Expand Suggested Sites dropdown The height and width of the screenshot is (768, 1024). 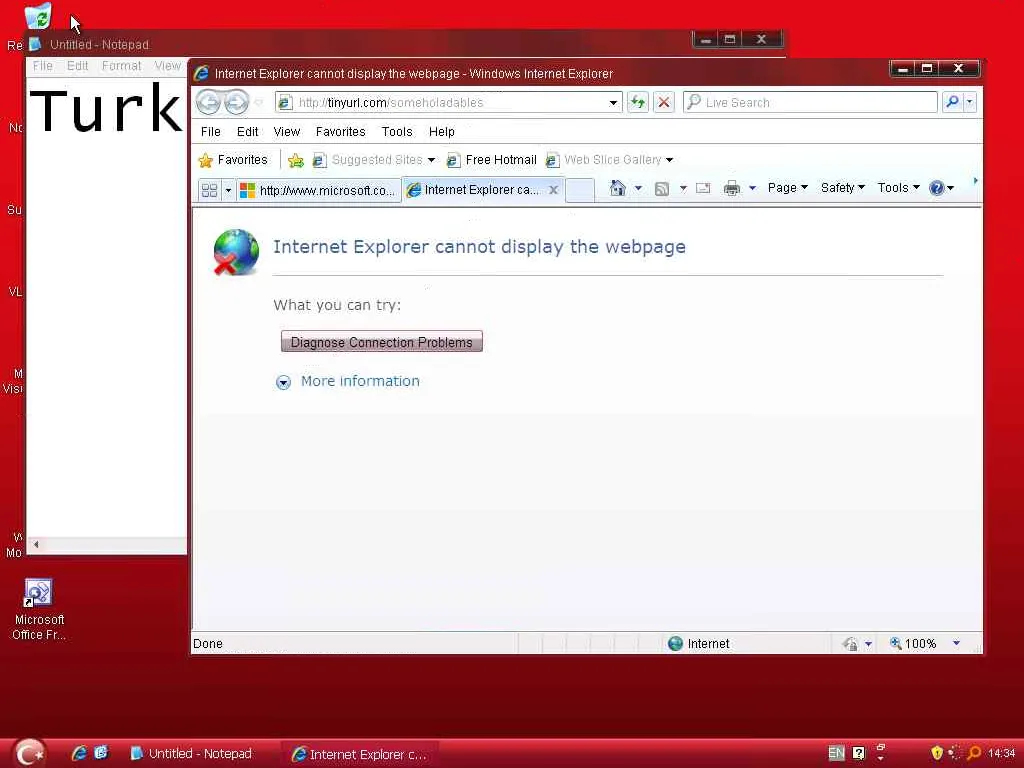pyautogui.click(x=431, y=160)
